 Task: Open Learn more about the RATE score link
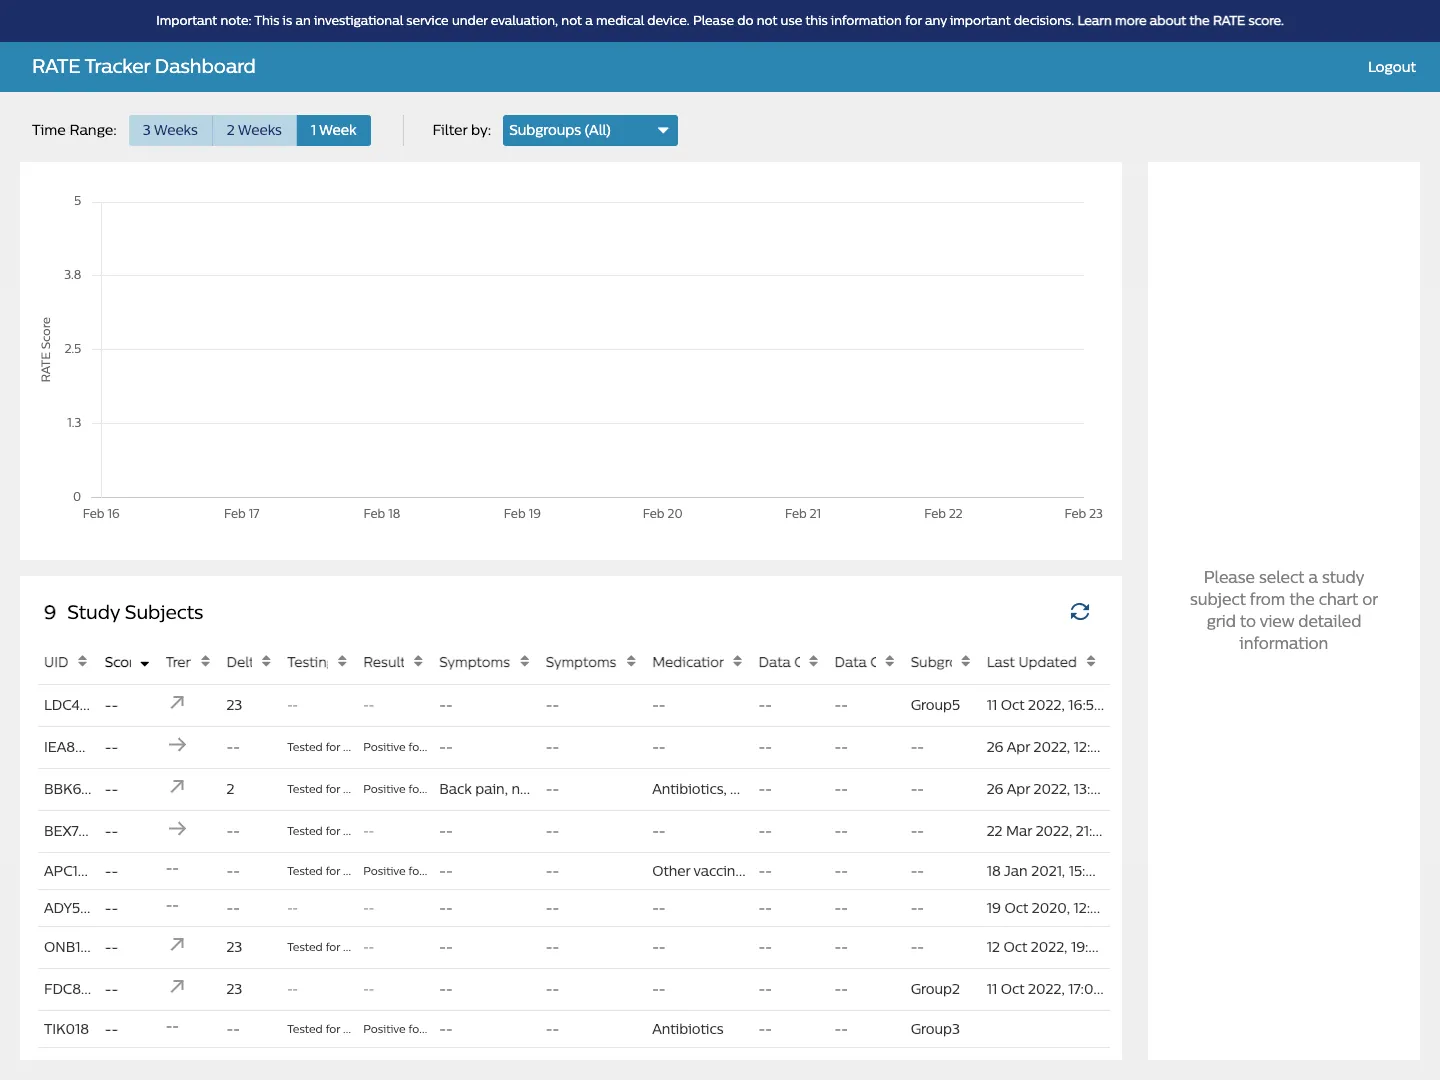pos(1180,21)
